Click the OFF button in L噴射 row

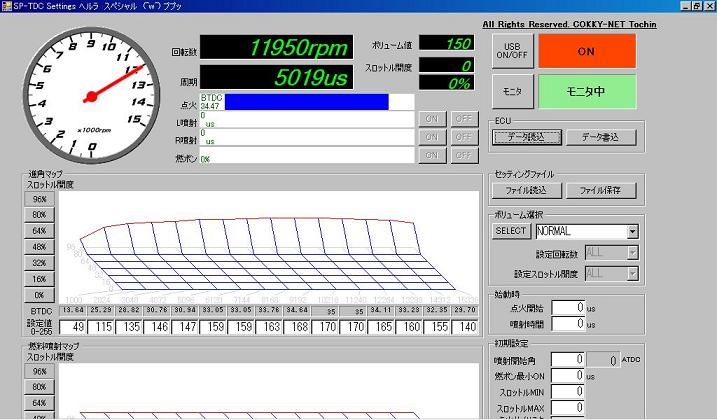coord(464,119)
